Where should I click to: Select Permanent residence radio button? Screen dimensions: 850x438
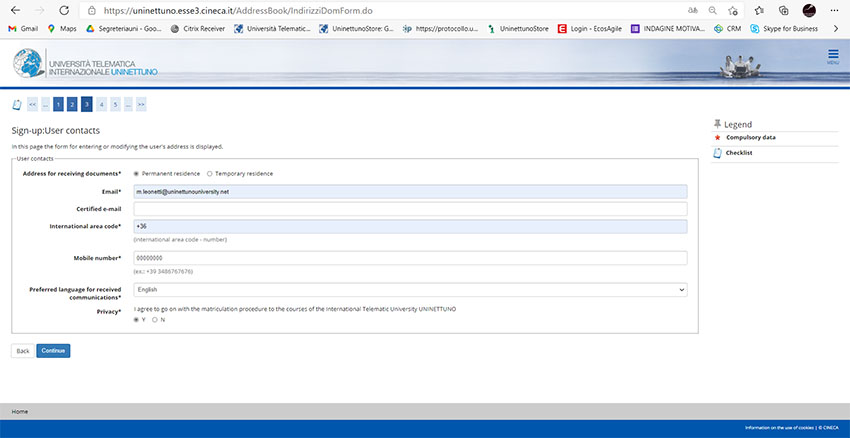pyautogui.click(x=136, y=173)
